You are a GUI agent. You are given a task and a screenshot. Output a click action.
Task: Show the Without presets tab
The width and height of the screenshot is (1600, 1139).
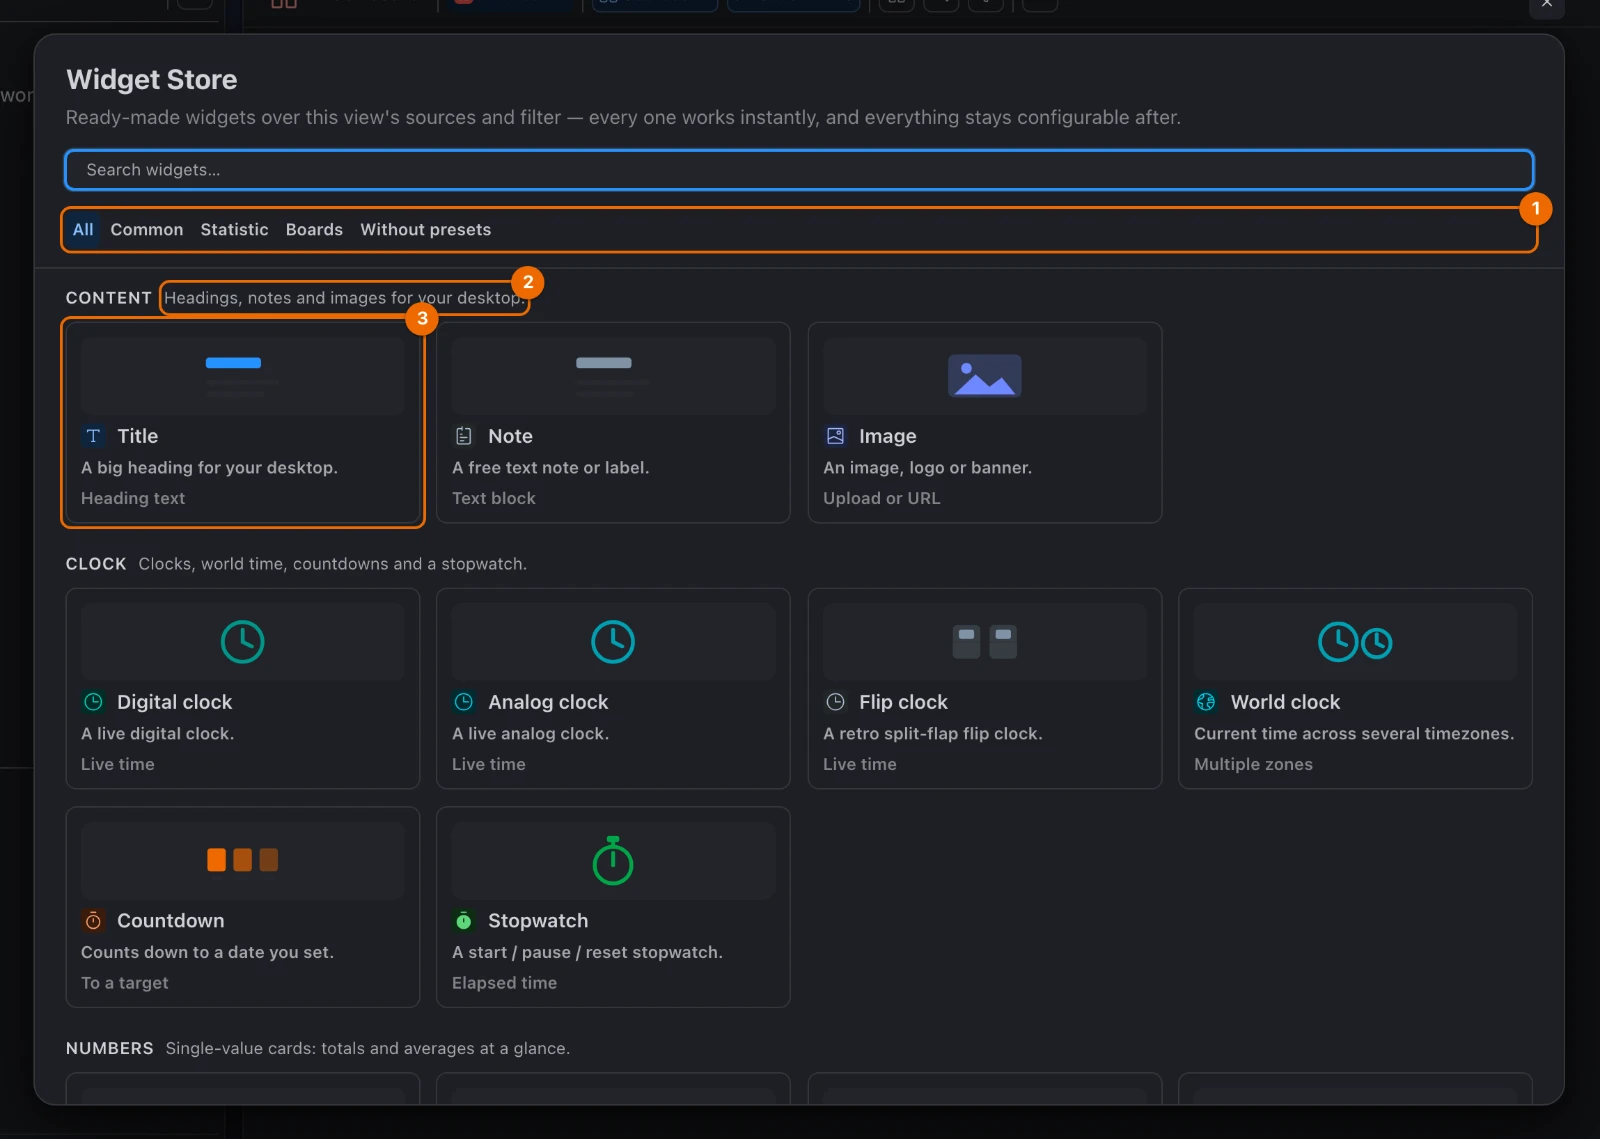point(426,230)
